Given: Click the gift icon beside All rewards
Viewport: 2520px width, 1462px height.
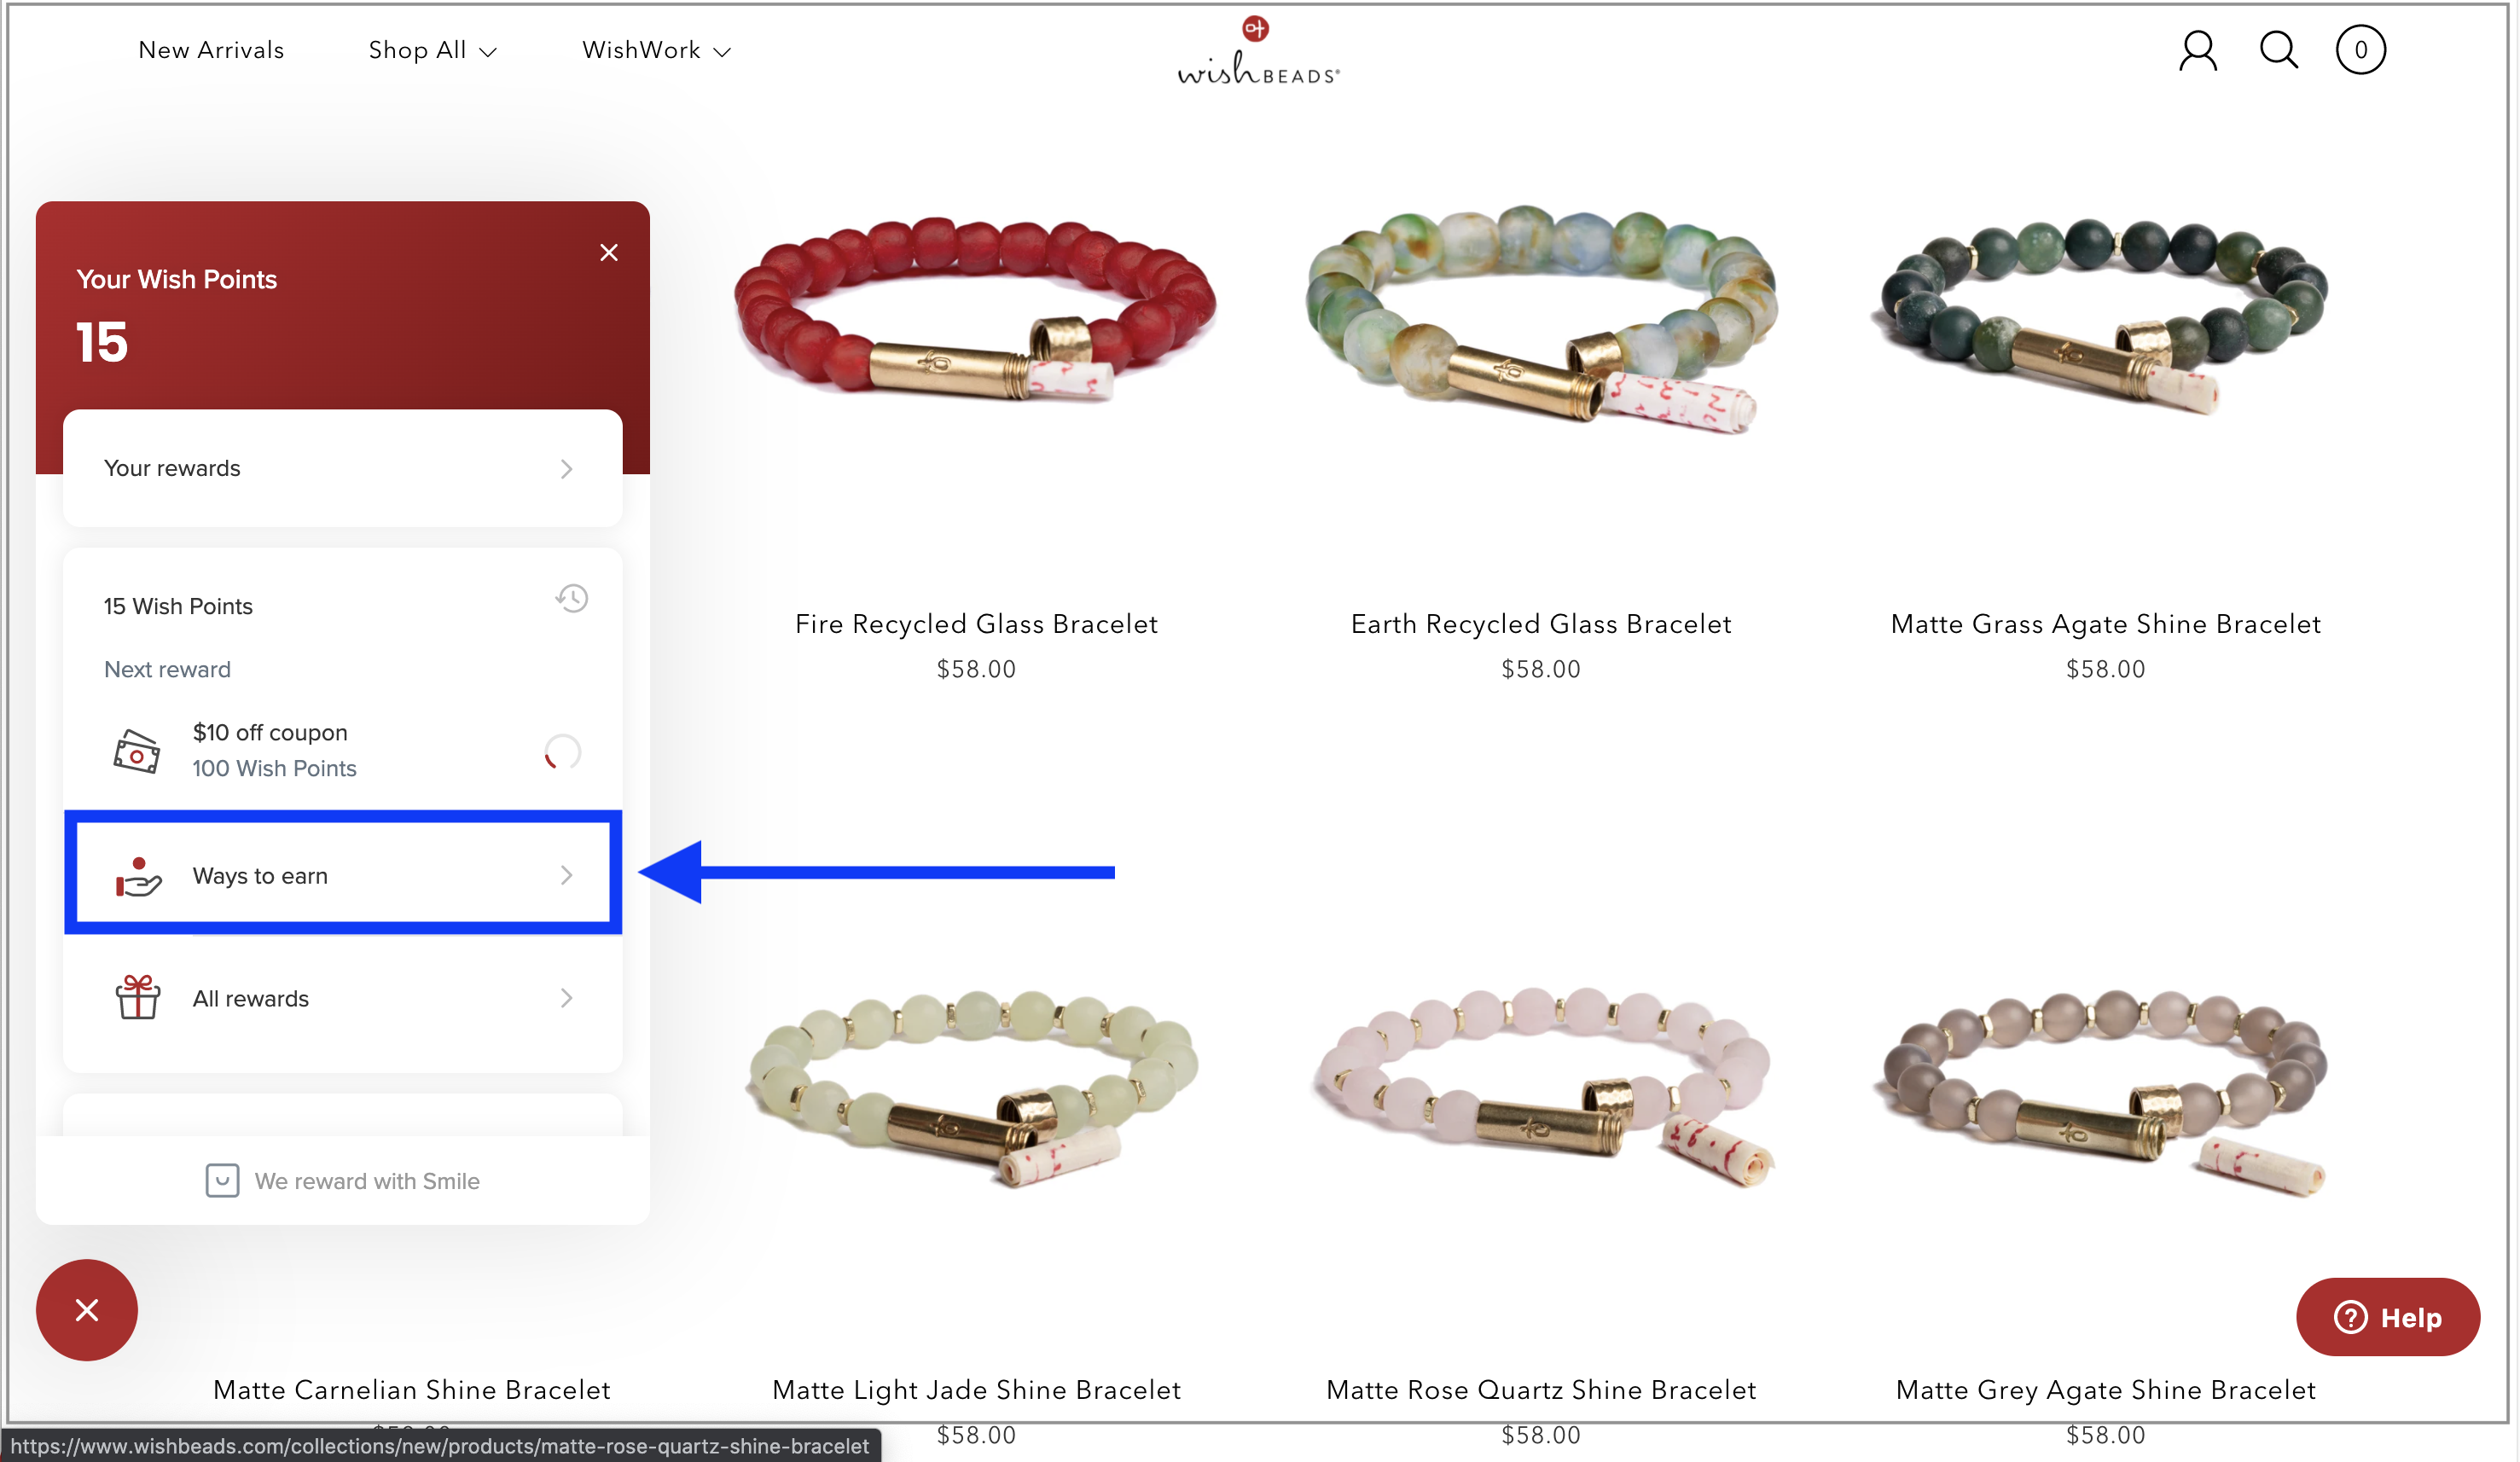Looking at the screenshot, I should click(x=137, y=997).
